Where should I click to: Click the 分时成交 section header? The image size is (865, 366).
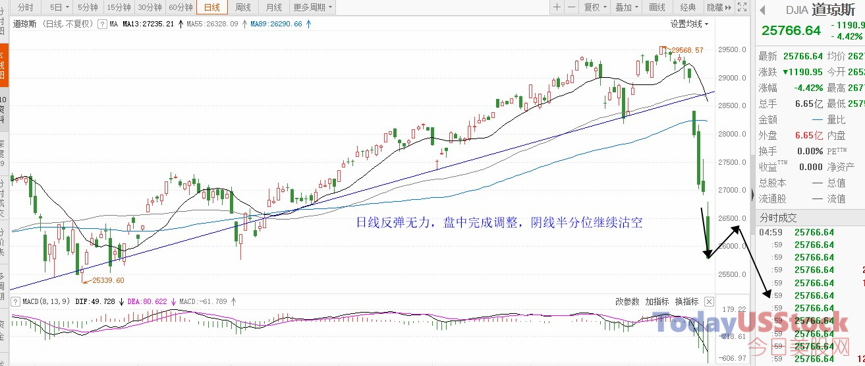[778, 218]
